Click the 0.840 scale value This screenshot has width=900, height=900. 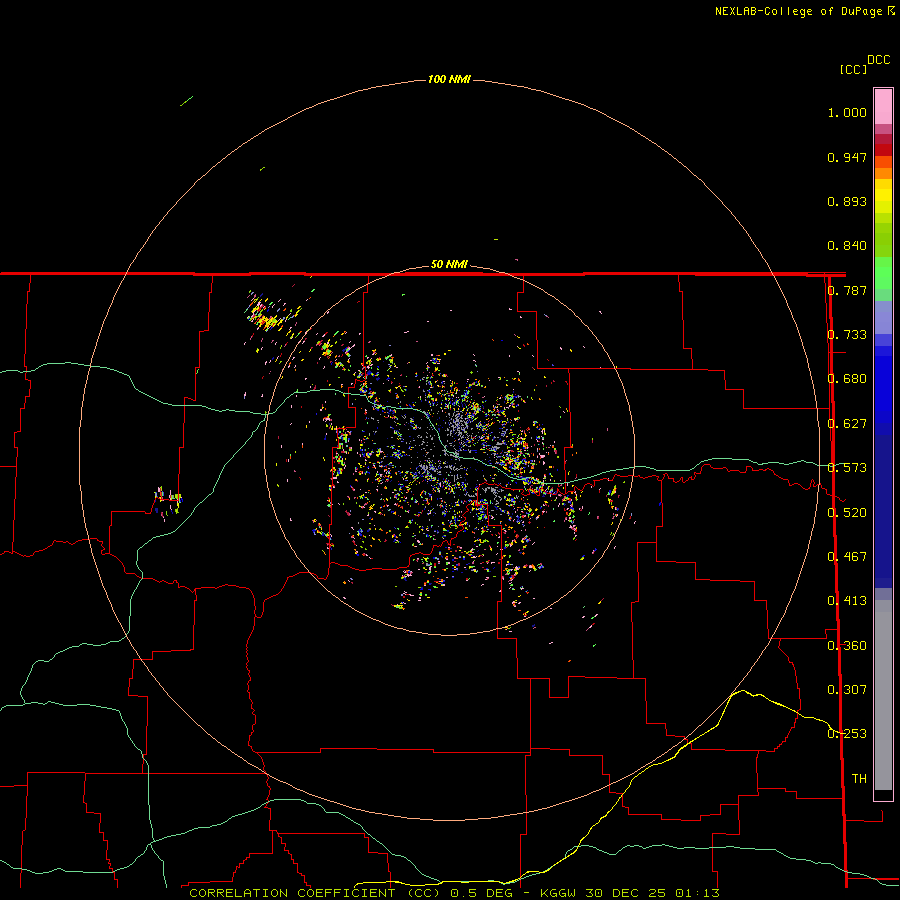[847, 246]
